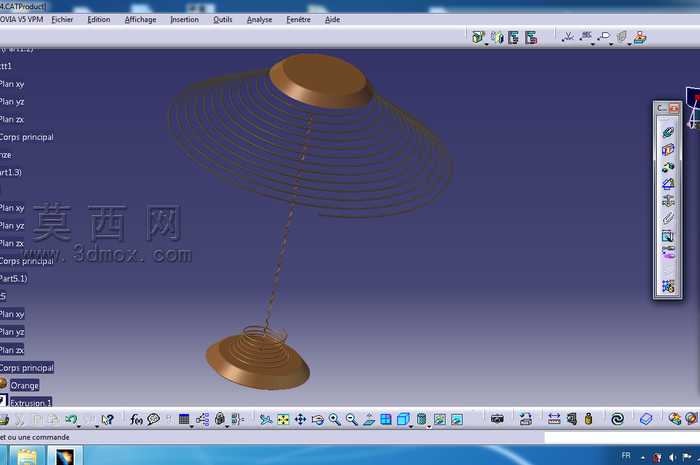The image size is (700, 465).
Task: Open the Fichier menu
Action: [x=62, y=20]
